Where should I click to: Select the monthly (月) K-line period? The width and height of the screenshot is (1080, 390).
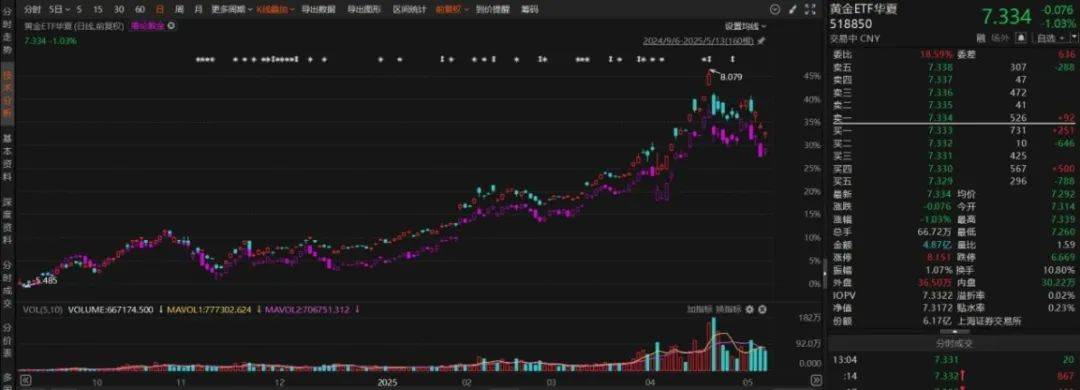tap(198, 10)
